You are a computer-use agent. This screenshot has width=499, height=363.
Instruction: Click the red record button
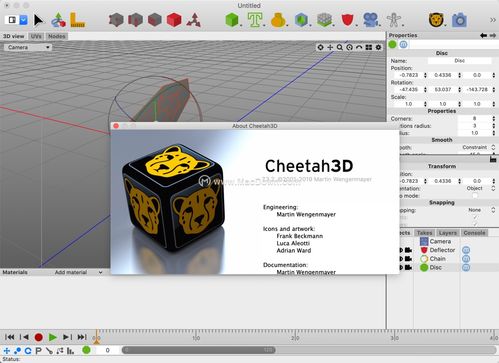tap(38, 337)
